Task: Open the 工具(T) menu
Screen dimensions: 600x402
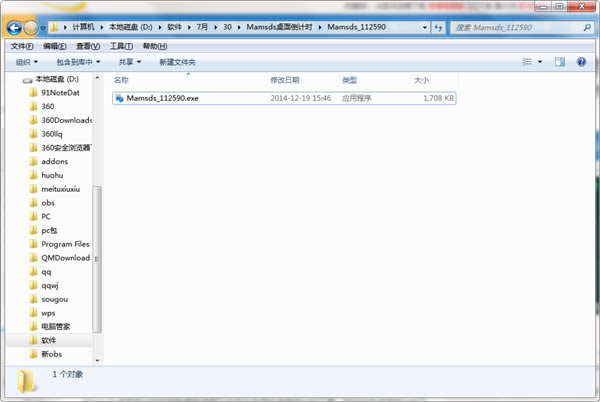Action: tap(121, 46)
